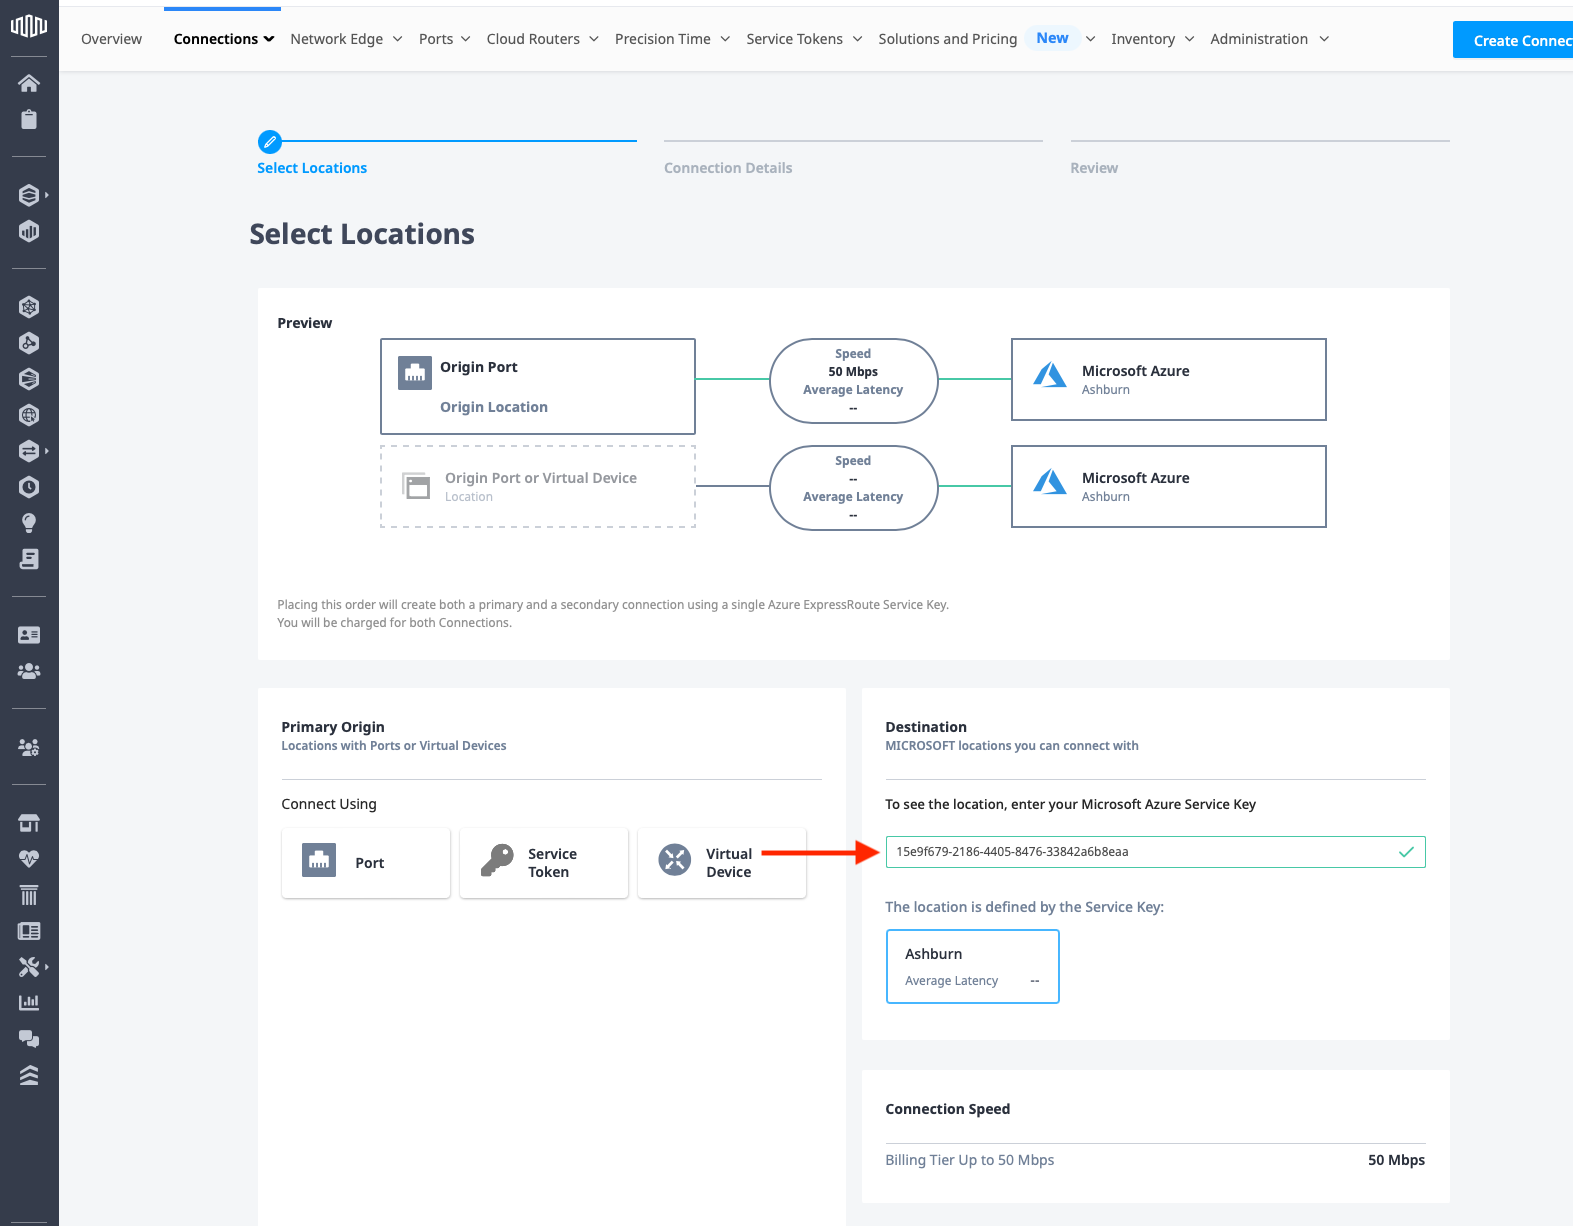This screenshot has width=1573, height=1226.
Task: Click the Equinix logo in the sidebar
Action: [x=29, y=25]
